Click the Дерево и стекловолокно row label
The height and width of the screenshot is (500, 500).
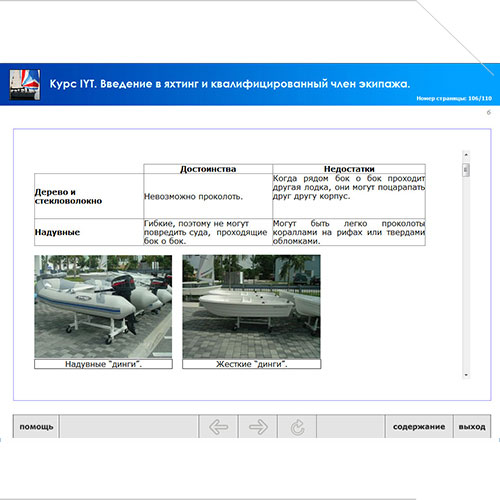coord(89,196)
